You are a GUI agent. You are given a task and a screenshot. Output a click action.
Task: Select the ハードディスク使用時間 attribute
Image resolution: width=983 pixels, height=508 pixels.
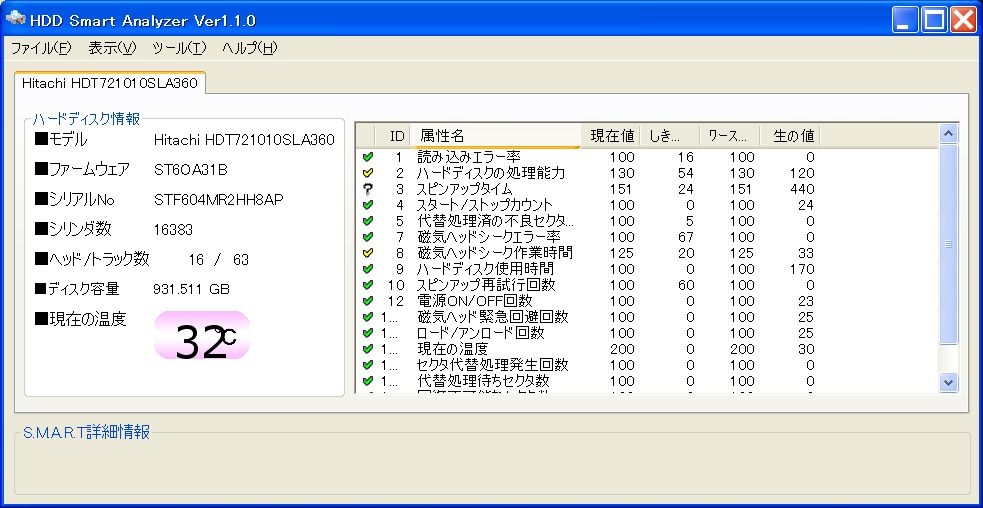[486, 268]
